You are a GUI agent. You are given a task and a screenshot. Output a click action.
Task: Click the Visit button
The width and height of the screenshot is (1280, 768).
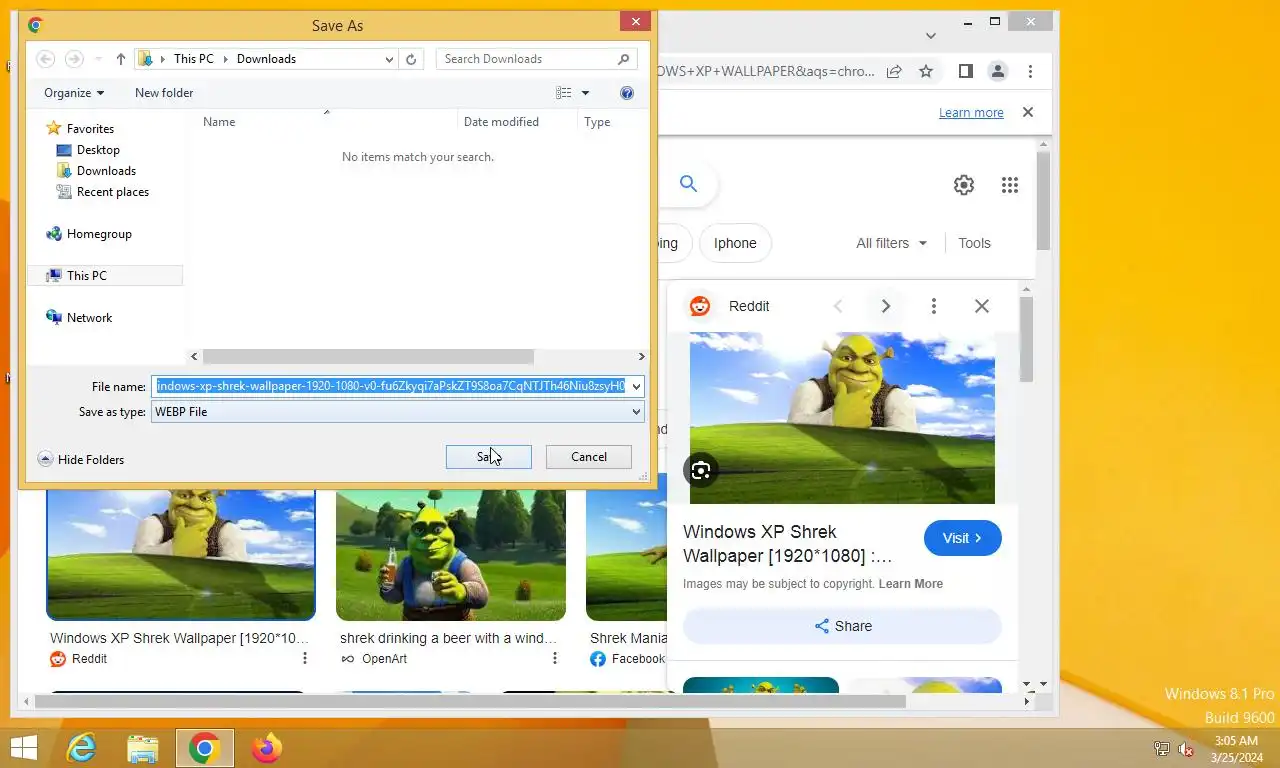pos(963,538)
